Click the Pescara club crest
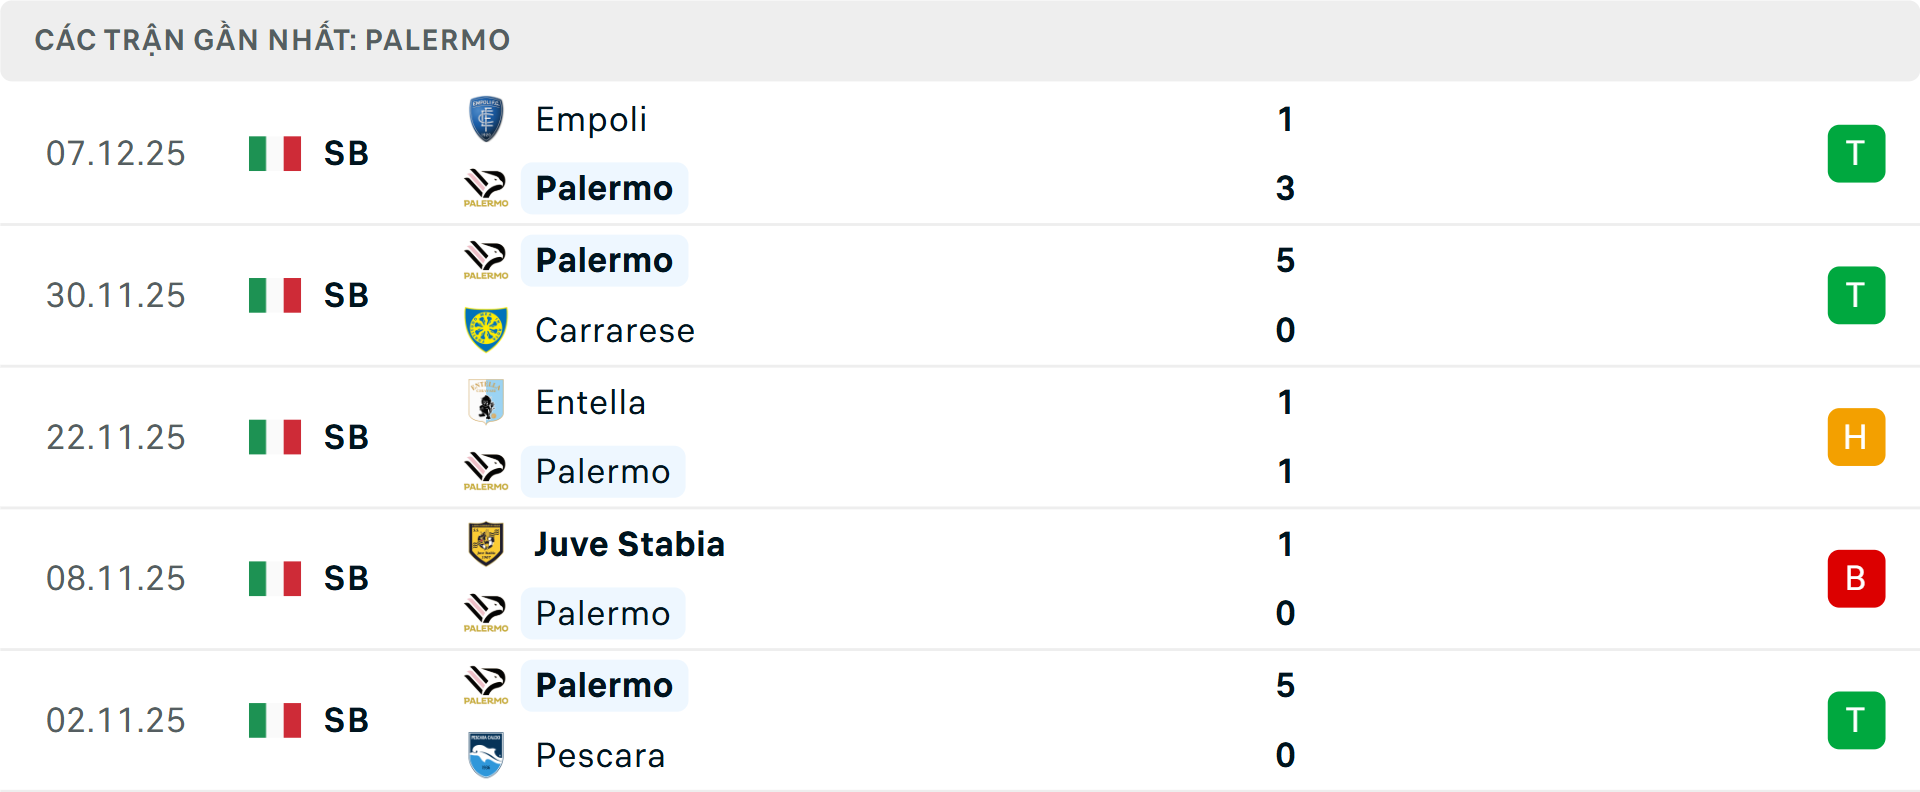The height and width of the screenshot is (792, 1920). tap(486, 755)
